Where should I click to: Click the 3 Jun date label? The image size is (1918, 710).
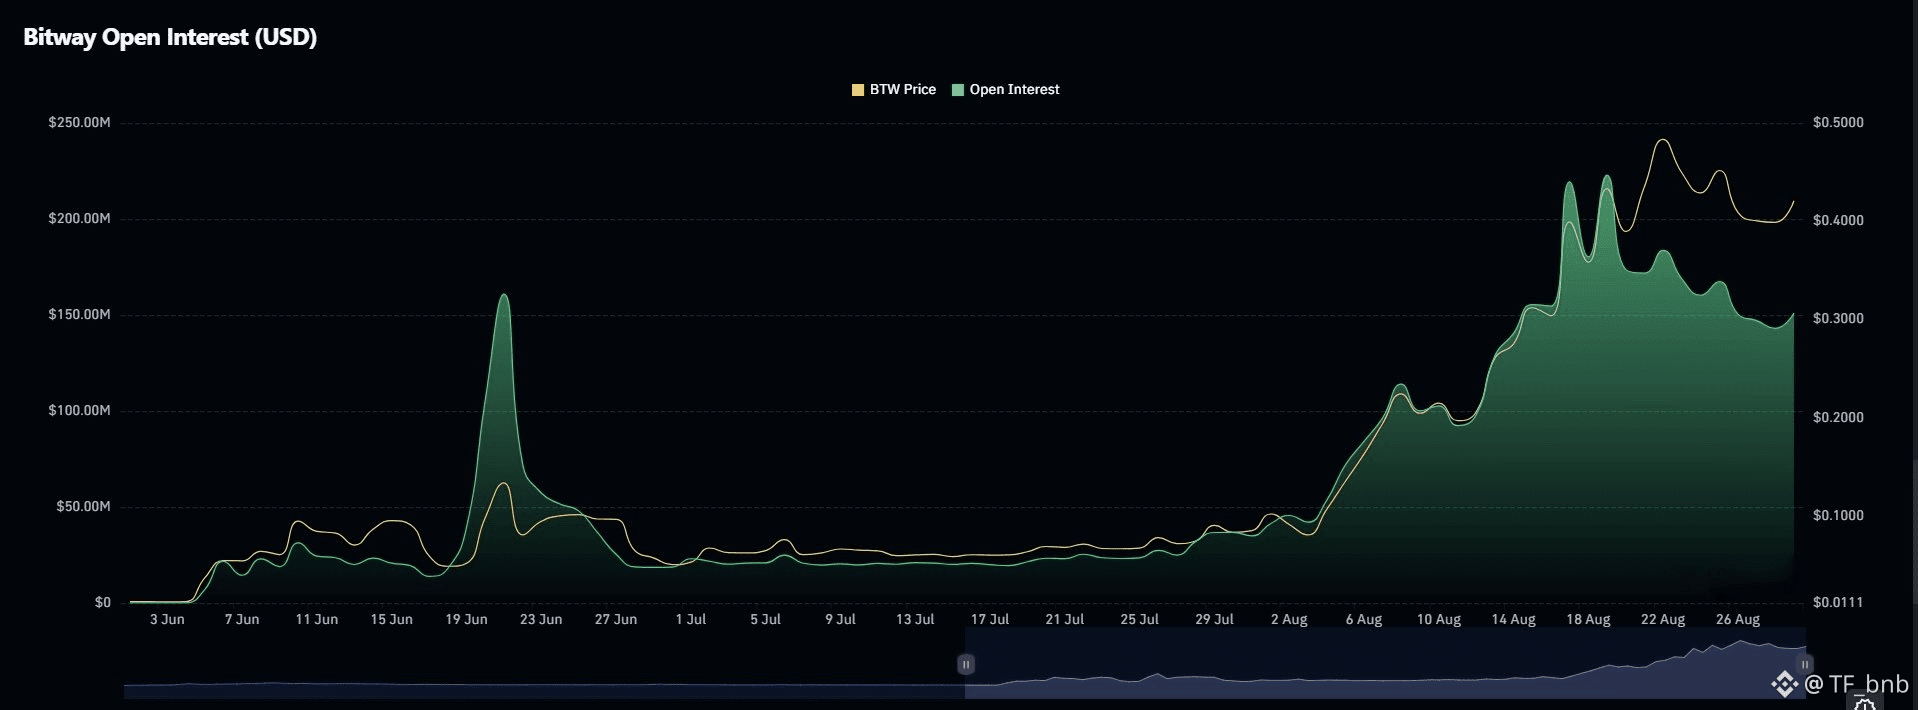tap(167, 619)
